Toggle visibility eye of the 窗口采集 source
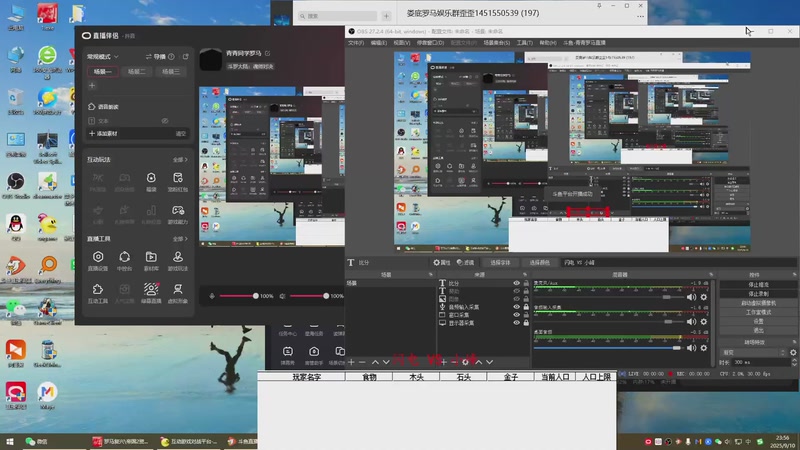800x450 pixels. pos(516,315)
